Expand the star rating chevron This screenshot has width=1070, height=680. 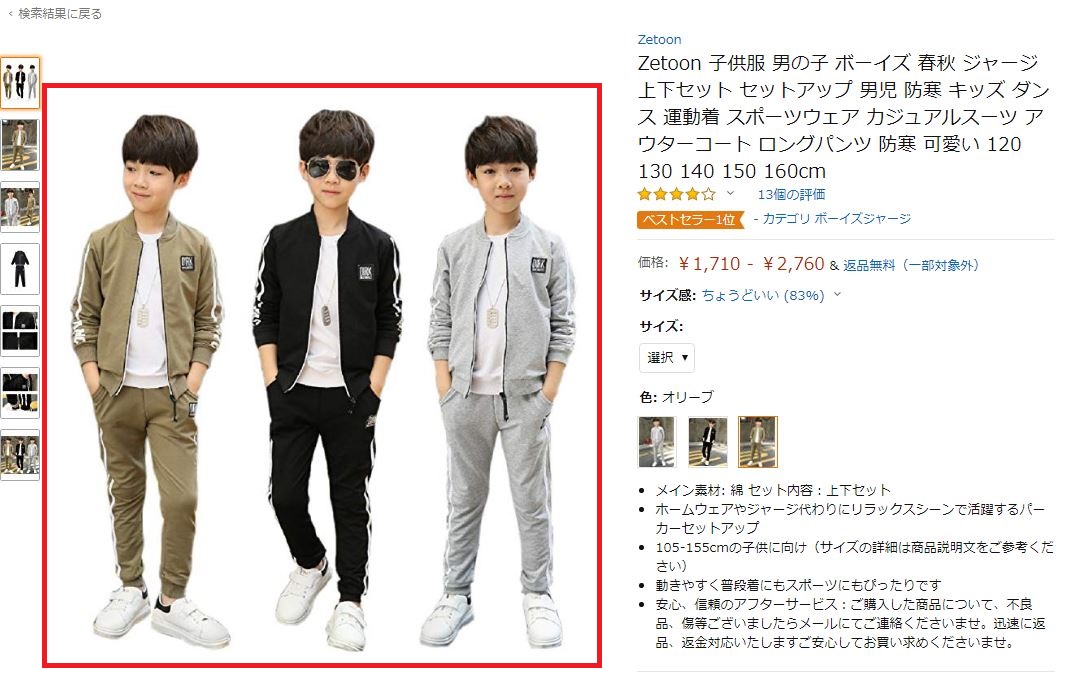[730, 194]
